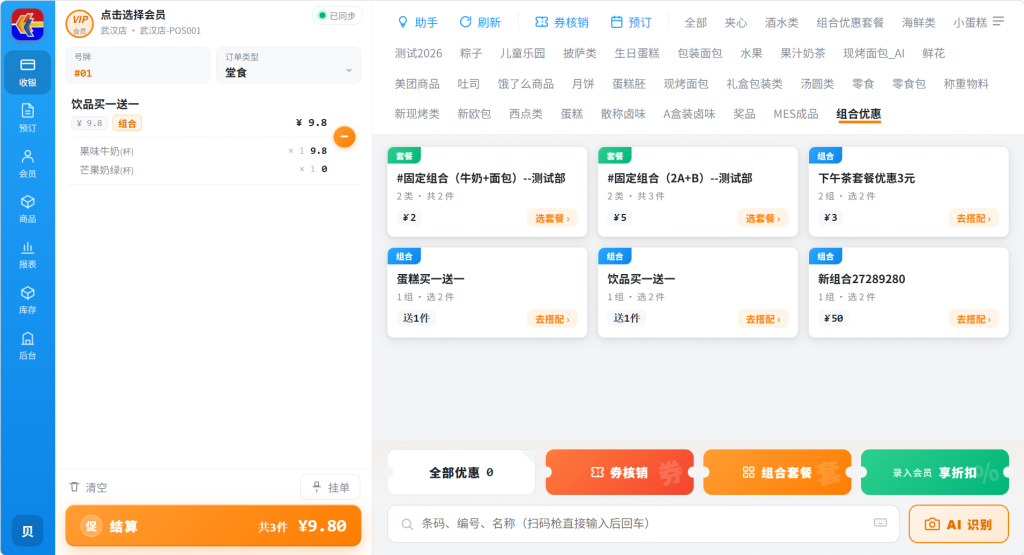Click 选套餐 on #固定组合(牛奶+面包) card
This screenshot has width=1024, height=555.
tap(552, 218)
